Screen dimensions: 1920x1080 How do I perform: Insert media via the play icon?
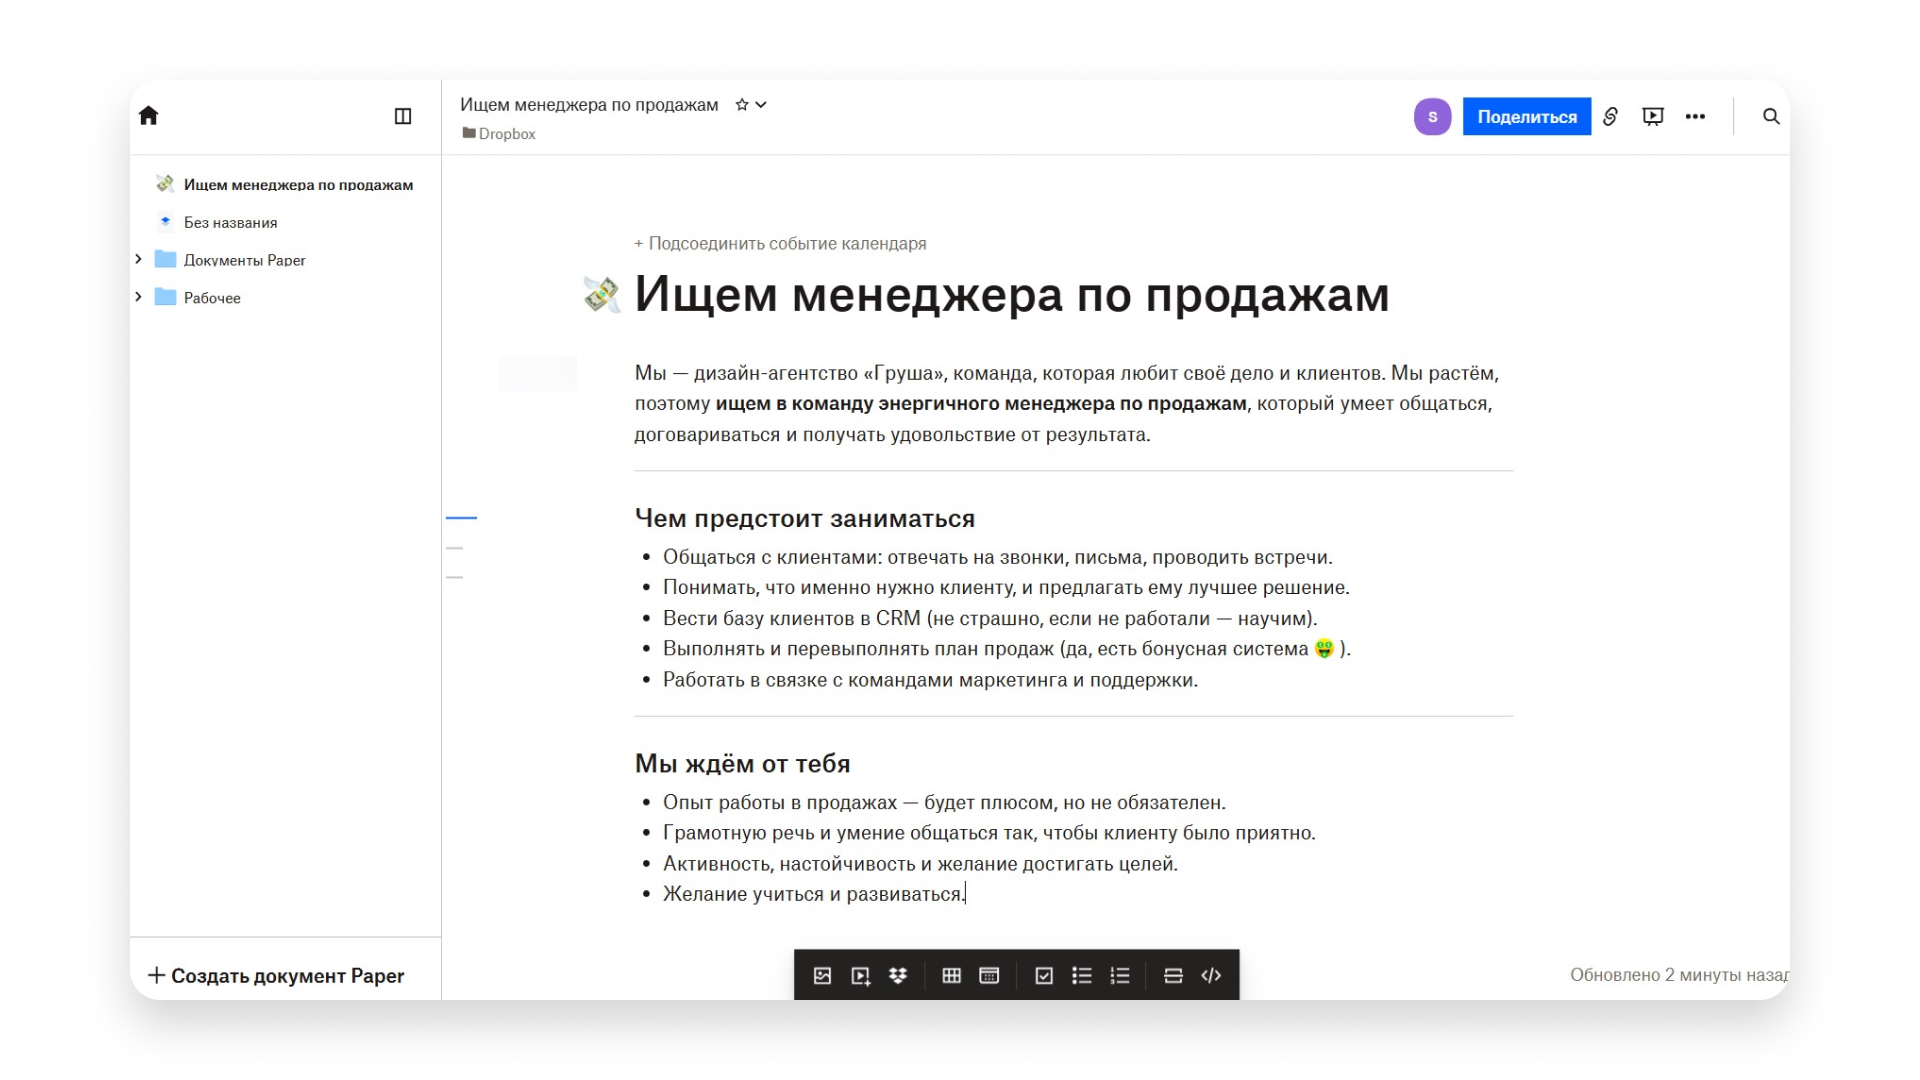tap(860, 976)
